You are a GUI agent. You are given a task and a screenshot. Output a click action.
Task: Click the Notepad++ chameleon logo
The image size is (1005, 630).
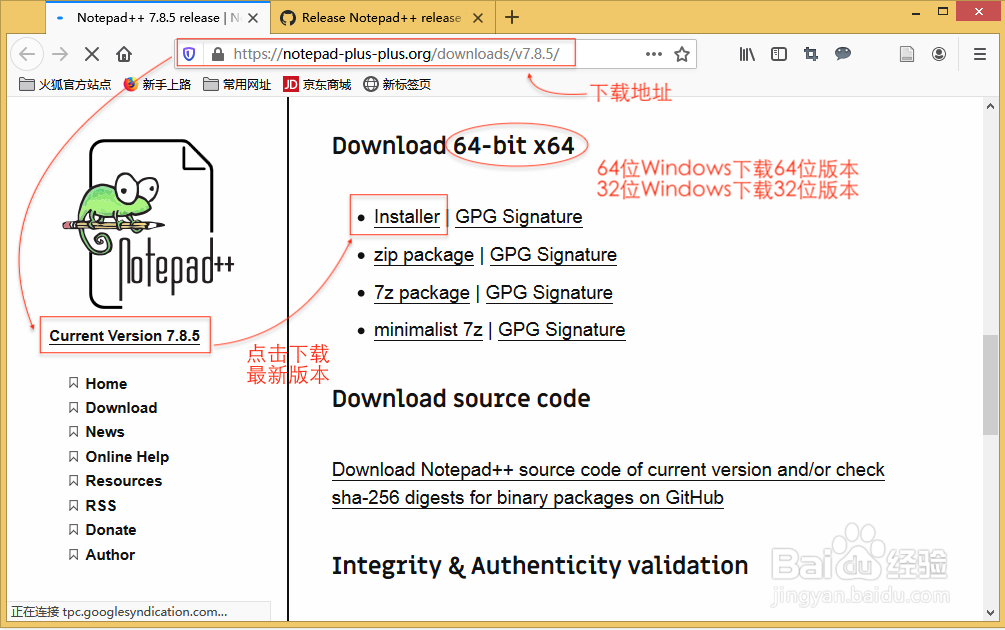[x=148, y=224]
